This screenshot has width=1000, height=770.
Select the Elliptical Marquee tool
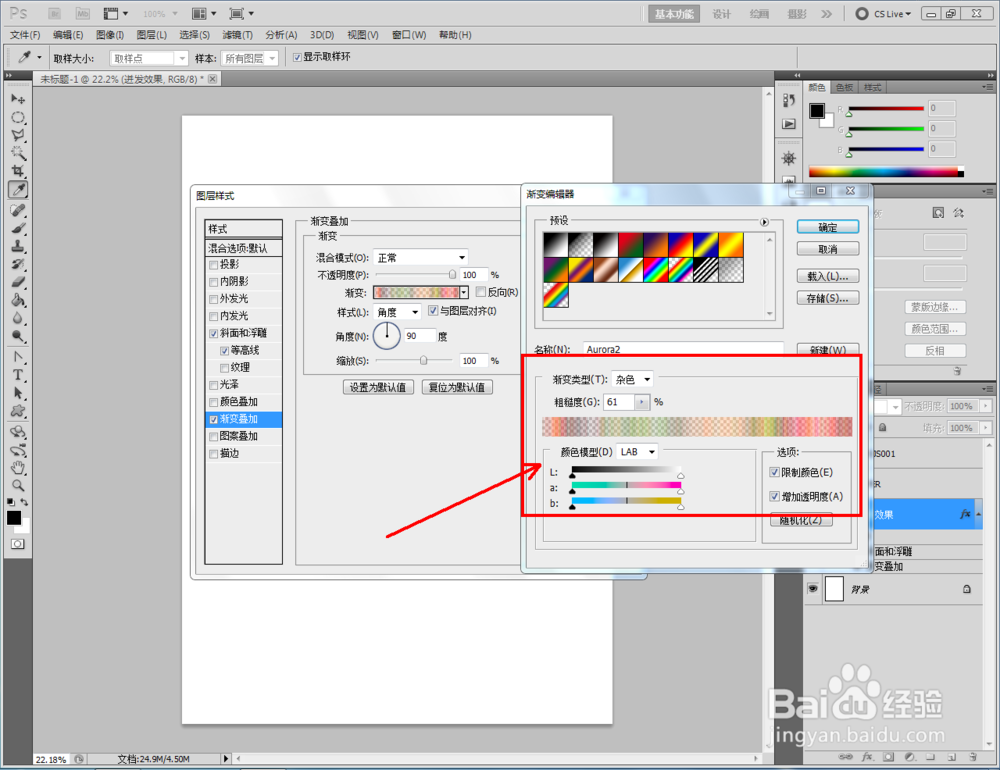(x=18, y=117)
